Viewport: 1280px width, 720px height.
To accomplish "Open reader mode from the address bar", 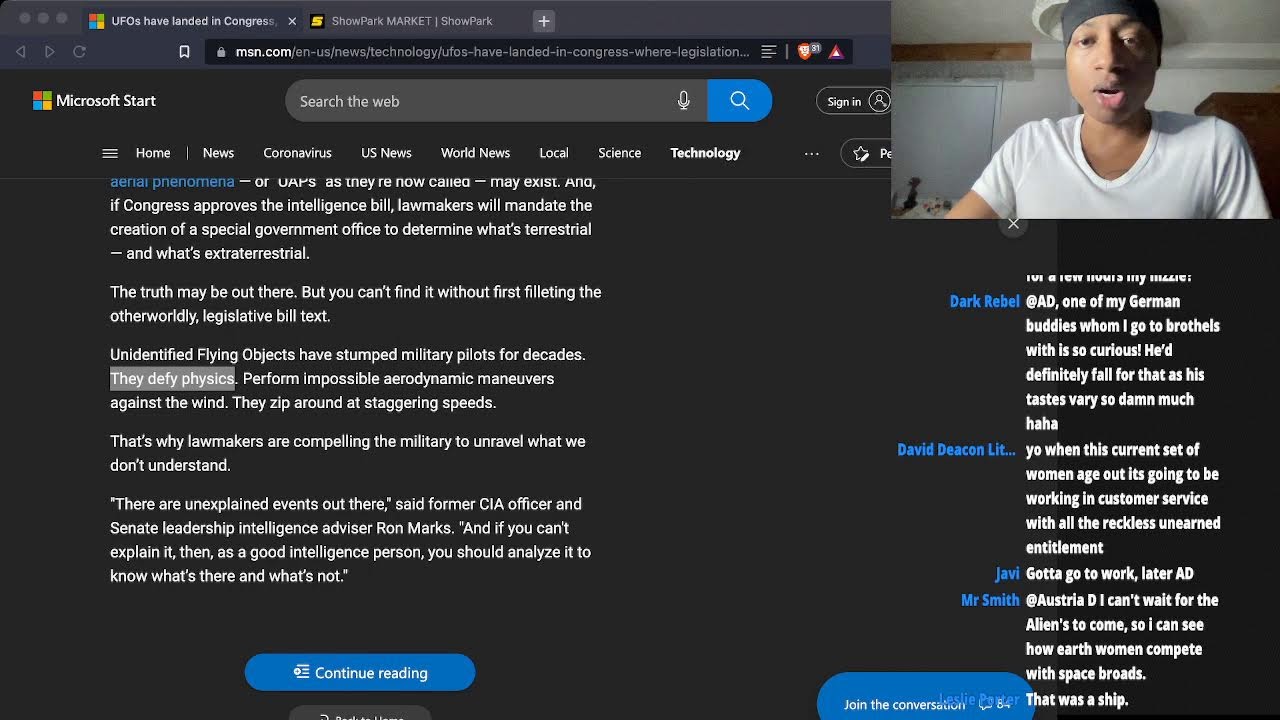I will pos(769,52).
